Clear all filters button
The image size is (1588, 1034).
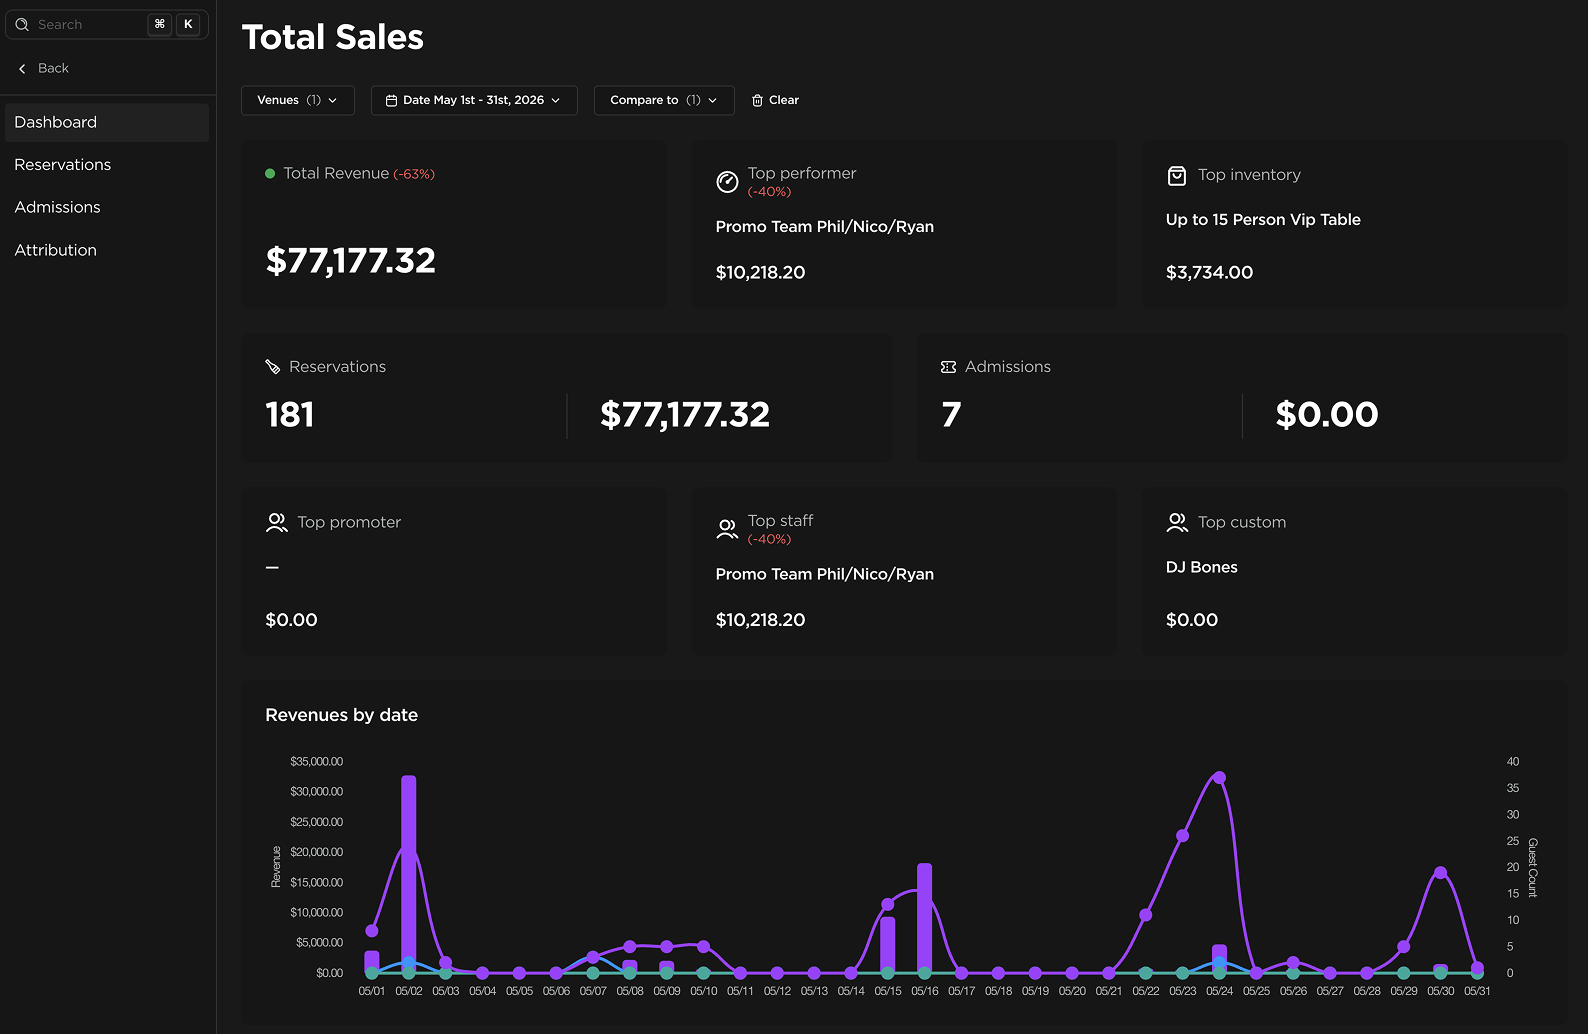[x=775, y=100]
